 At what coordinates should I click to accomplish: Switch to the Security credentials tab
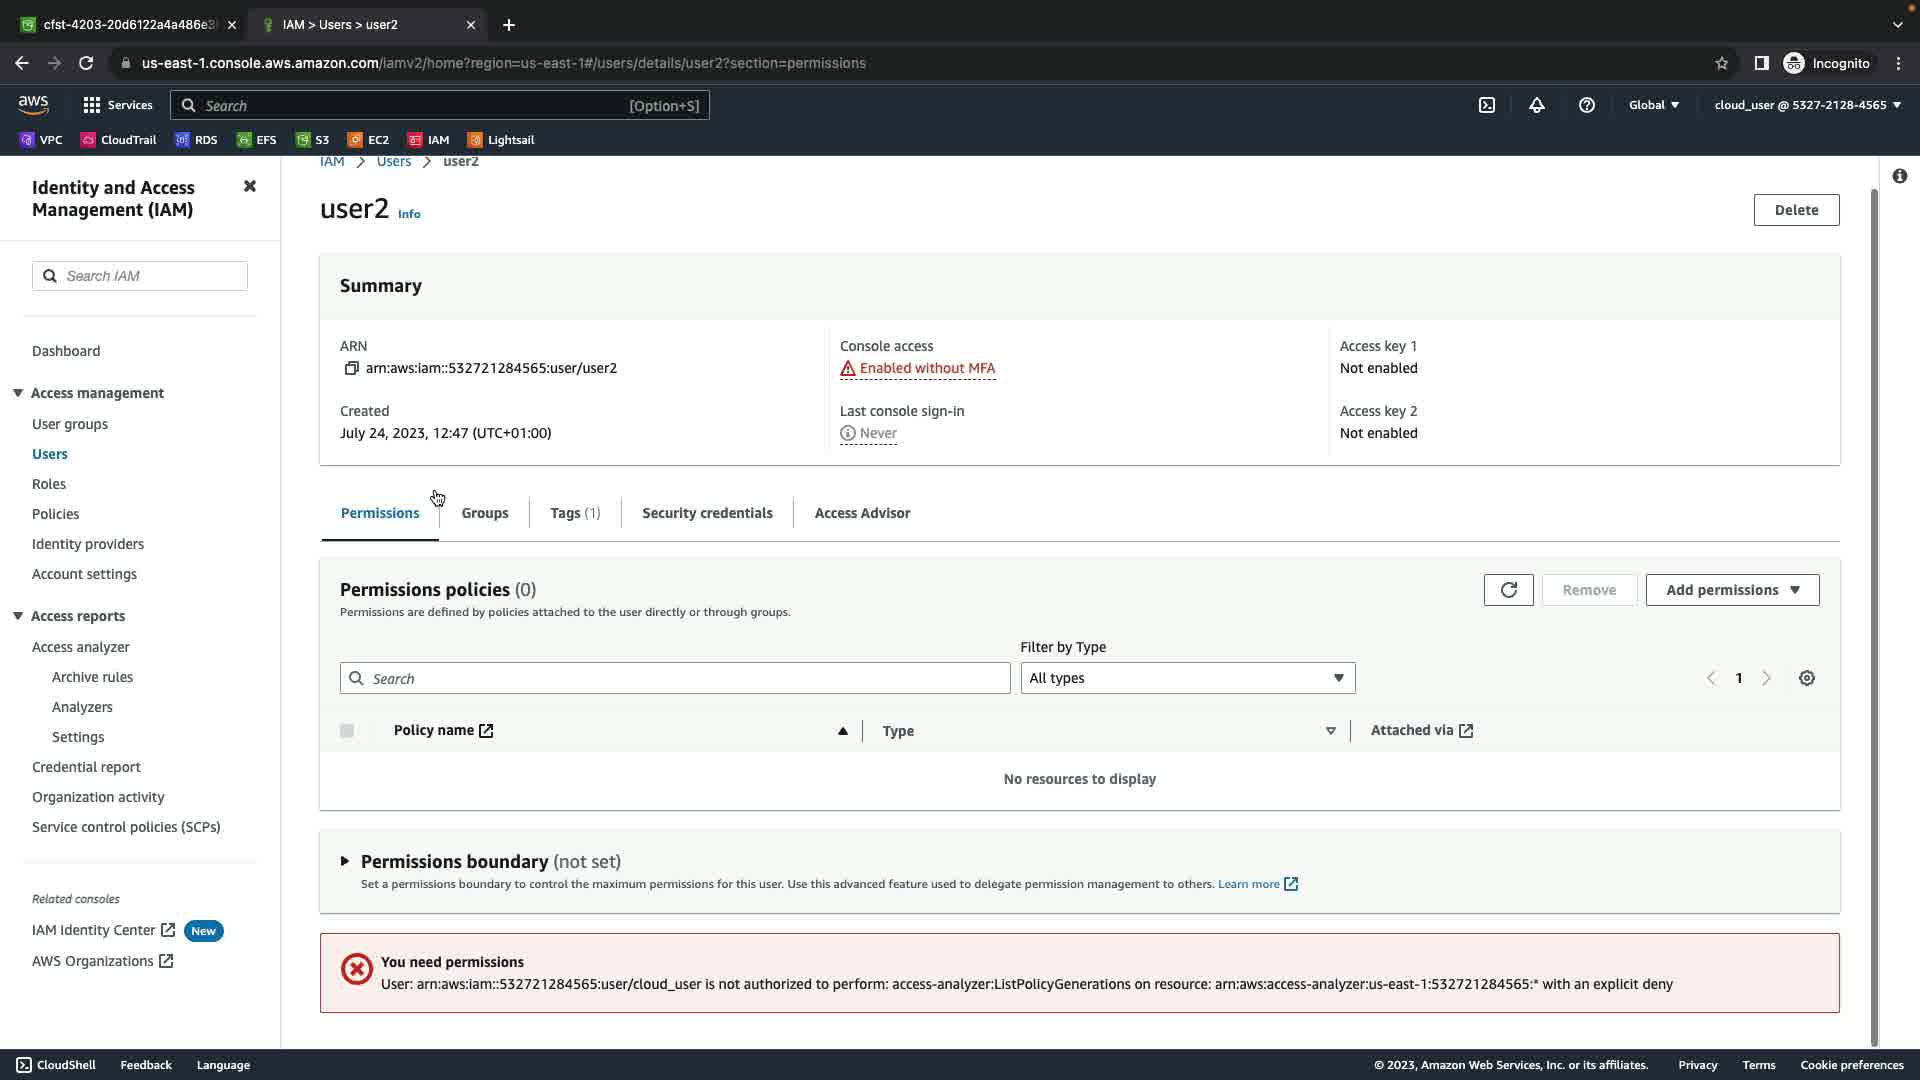pos(707,513)
